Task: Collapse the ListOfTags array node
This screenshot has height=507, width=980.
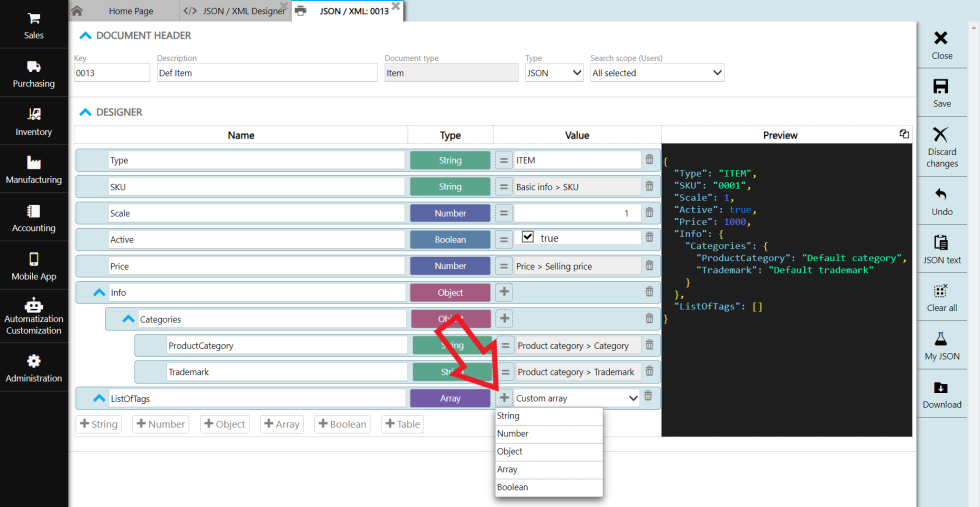Action: (x=99, y=398)
